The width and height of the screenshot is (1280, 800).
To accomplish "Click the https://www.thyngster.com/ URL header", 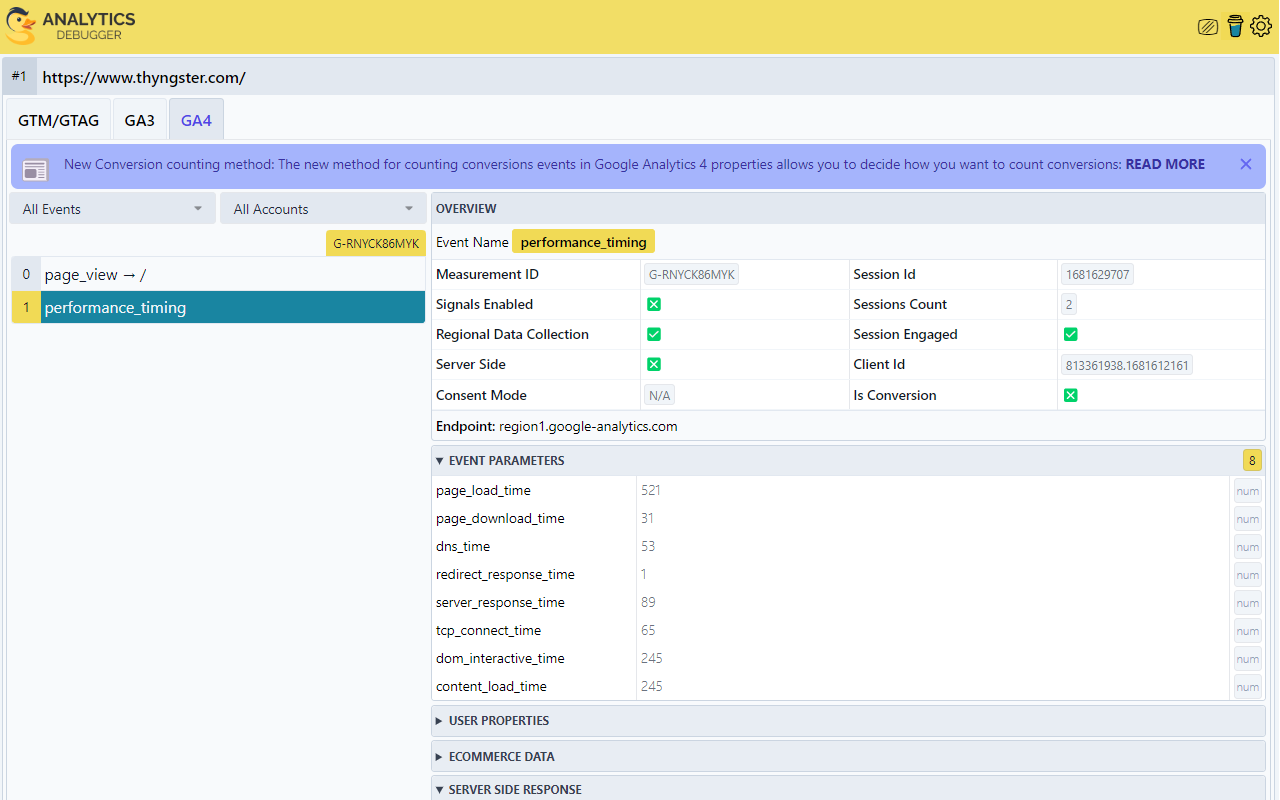I will (x=144, y=77).
